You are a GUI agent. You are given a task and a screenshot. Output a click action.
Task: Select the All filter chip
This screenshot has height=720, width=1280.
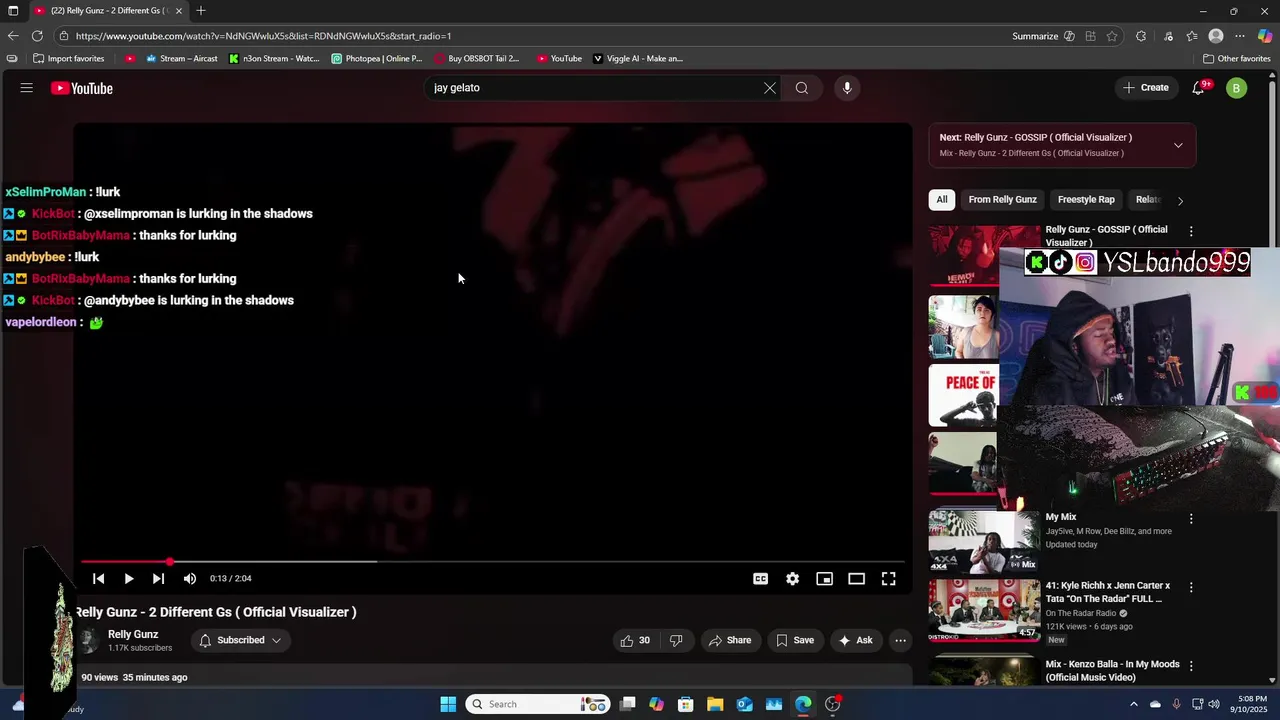(942, 199)
